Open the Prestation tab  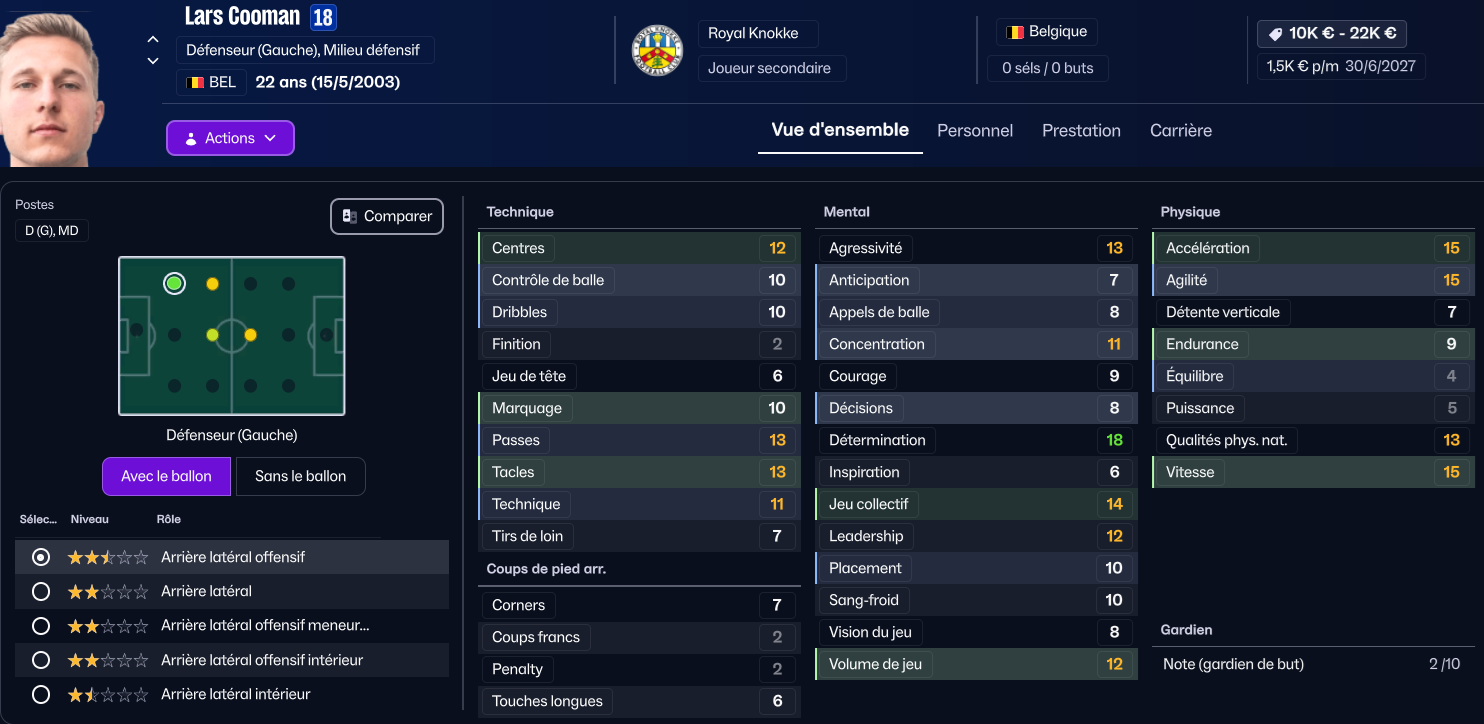point(1081,131)
